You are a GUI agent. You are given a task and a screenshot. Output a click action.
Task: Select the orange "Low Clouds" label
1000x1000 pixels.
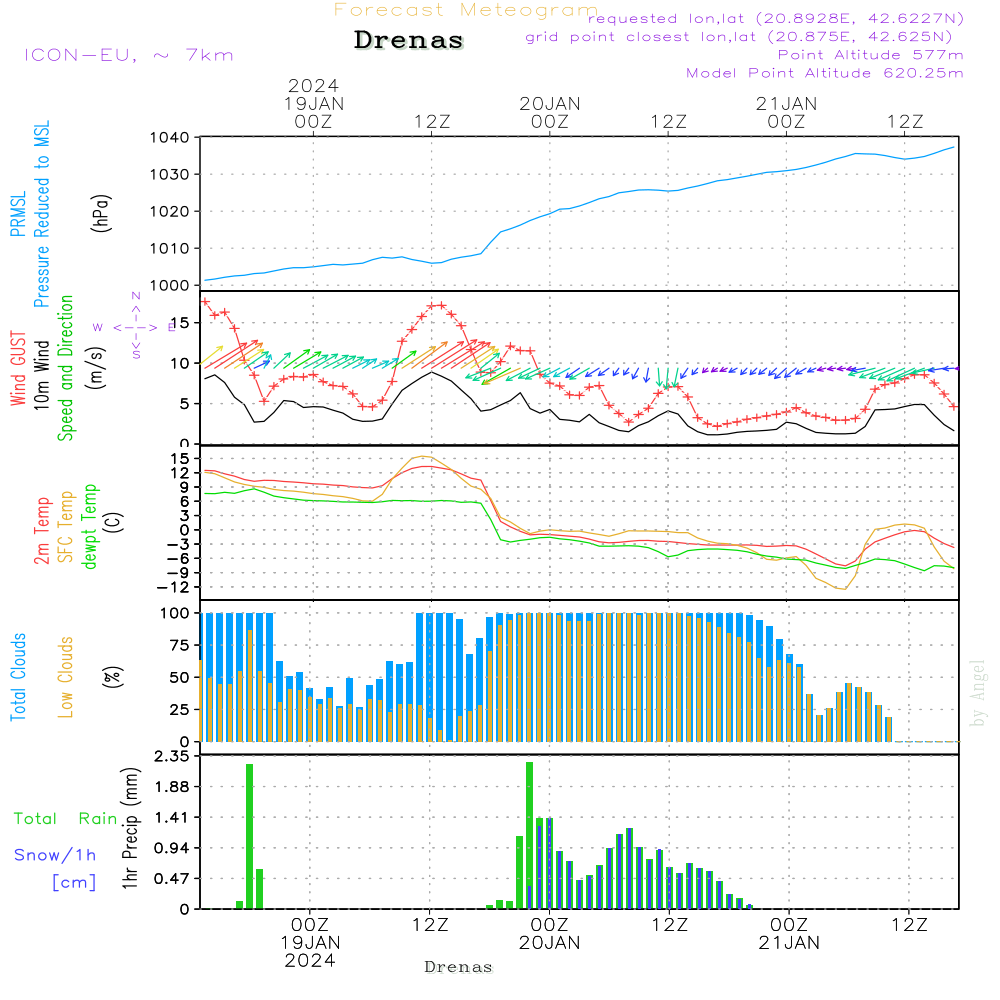(66, 677)
